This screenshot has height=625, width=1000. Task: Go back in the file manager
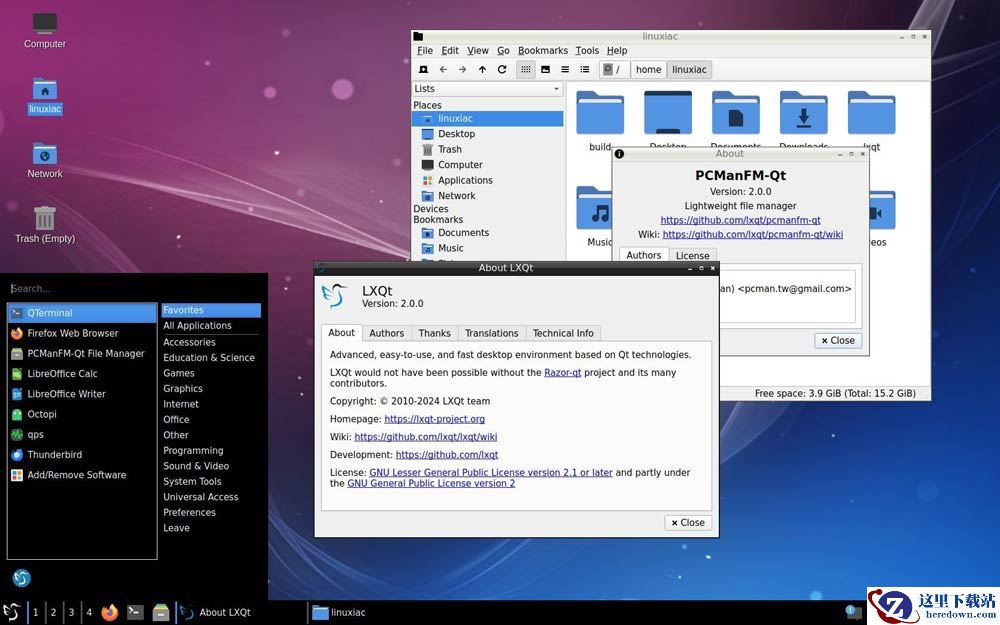pyautogui.click(x=443, y=70)
